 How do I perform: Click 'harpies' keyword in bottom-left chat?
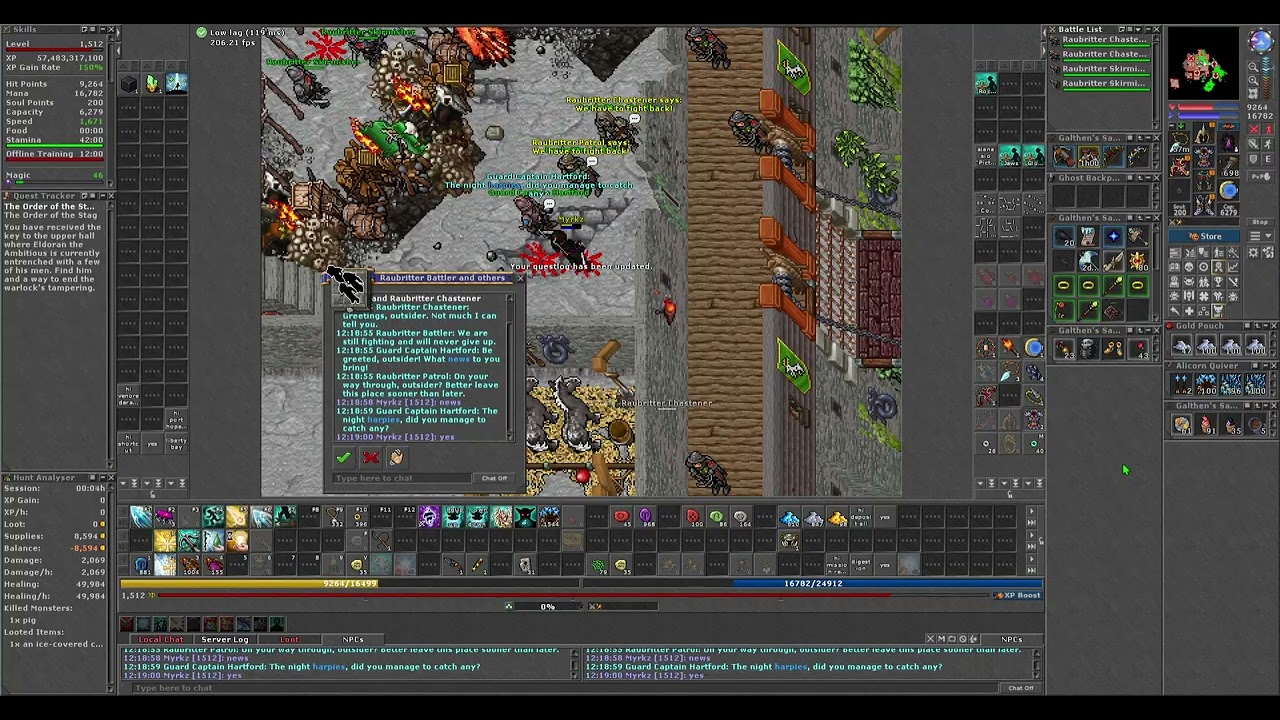pos(329,667)
